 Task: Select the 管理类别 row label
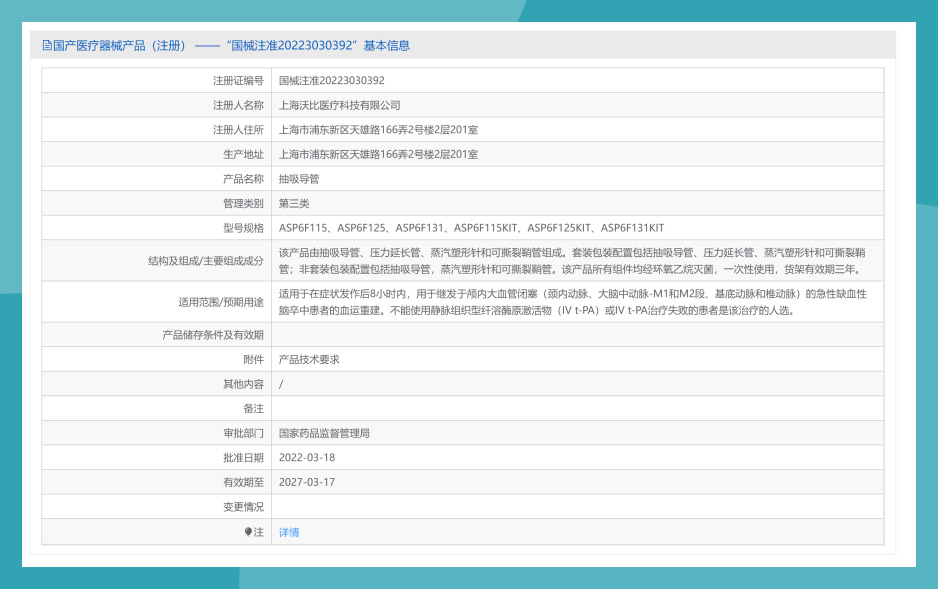point(243,203)
